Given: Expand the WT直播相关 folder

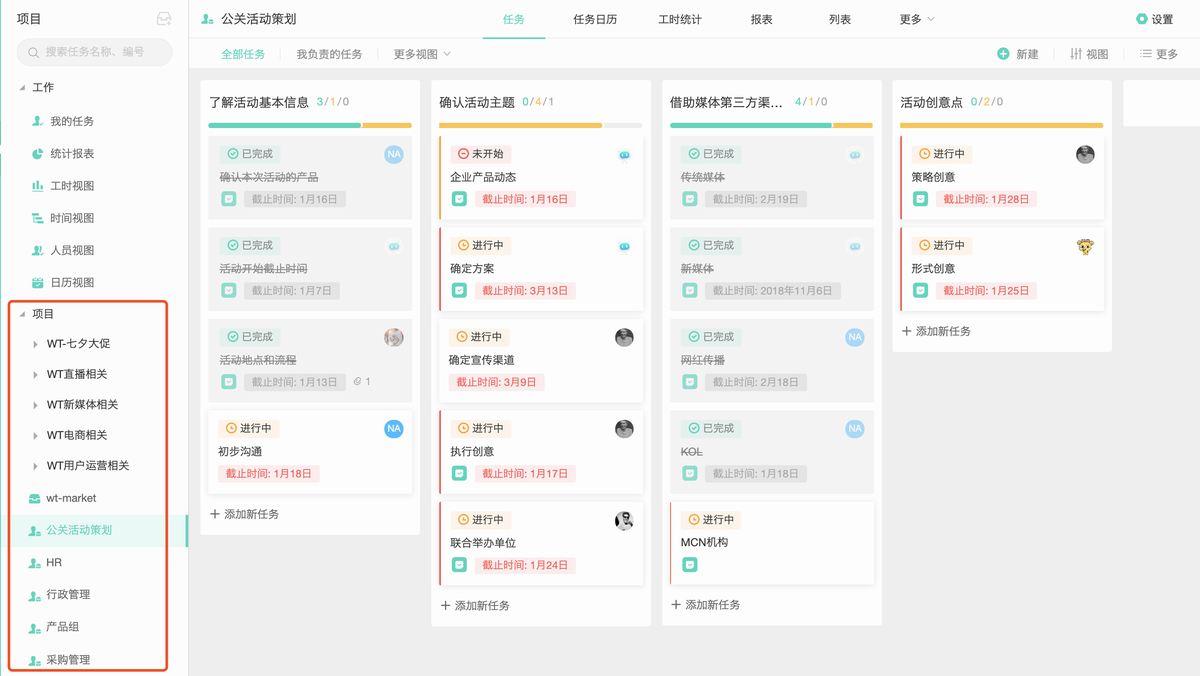Looking at the screenshot, I should click(x=36, y=375).
